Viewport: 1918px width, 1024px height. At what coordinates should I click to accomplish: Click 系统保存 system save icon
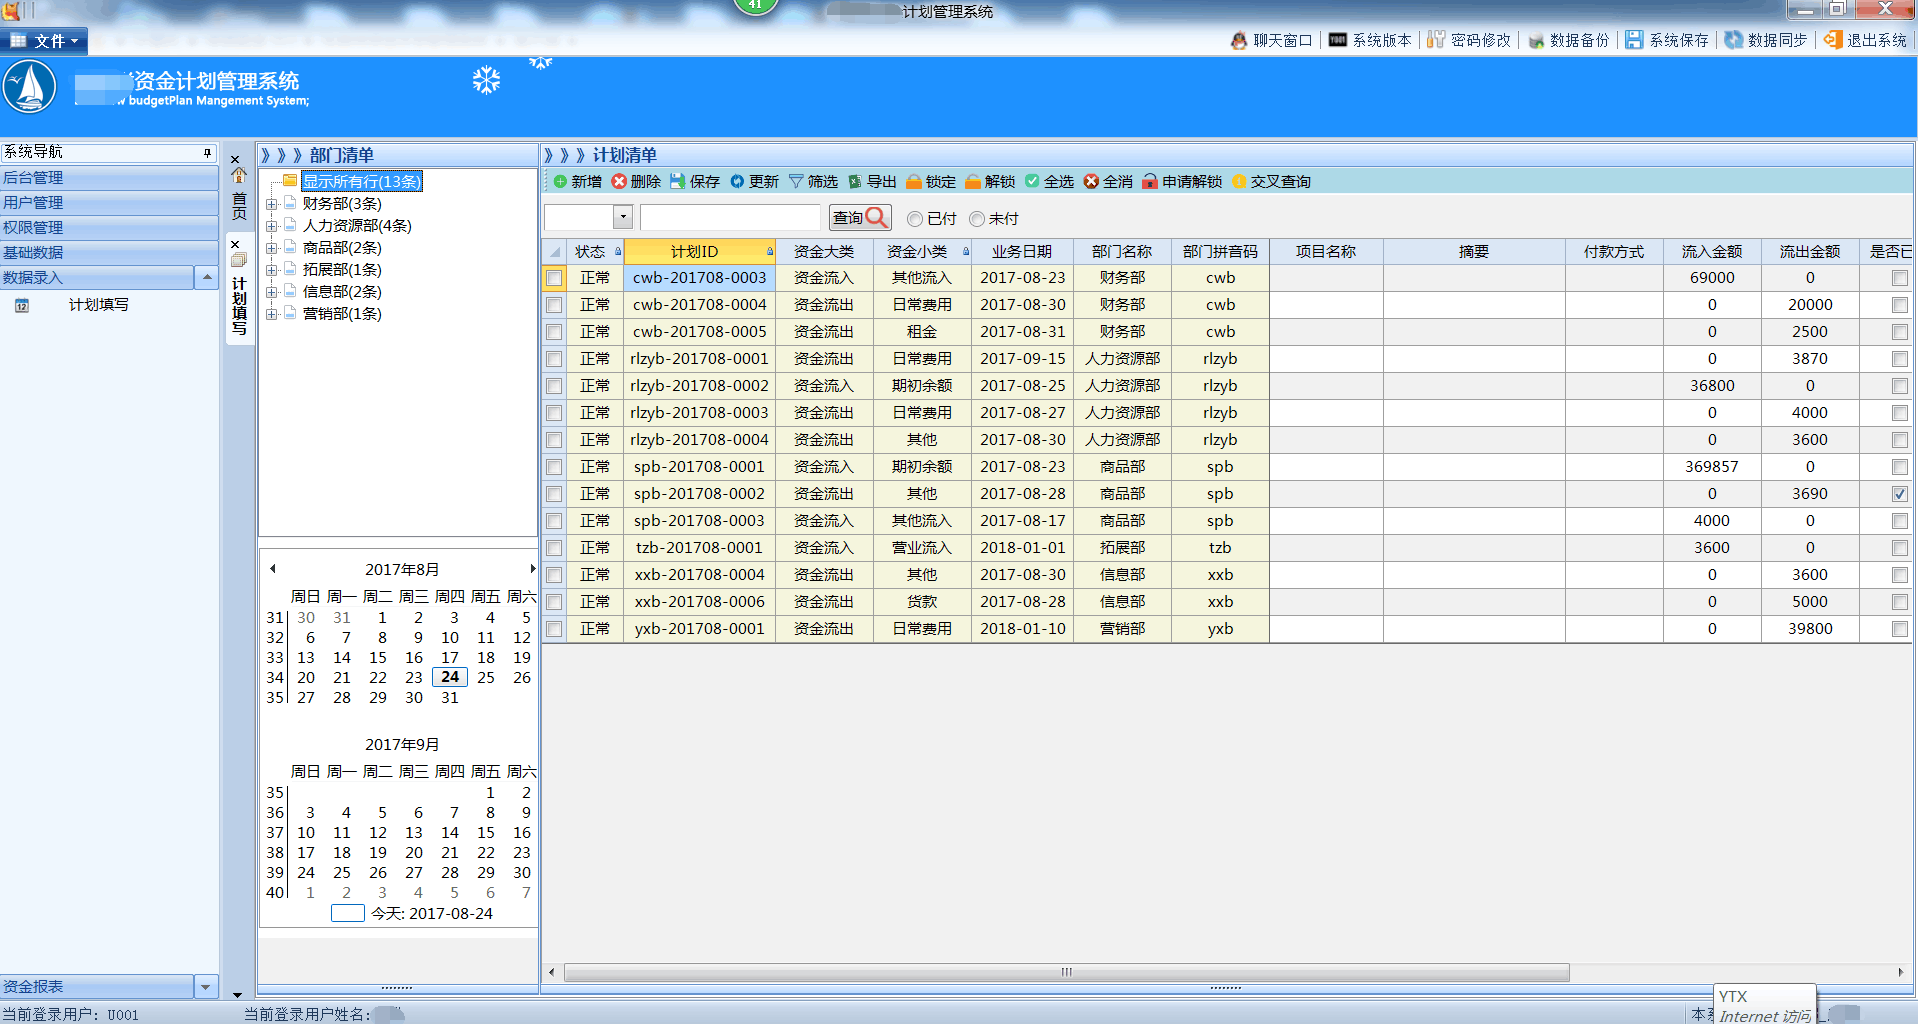pos(1634,40)
